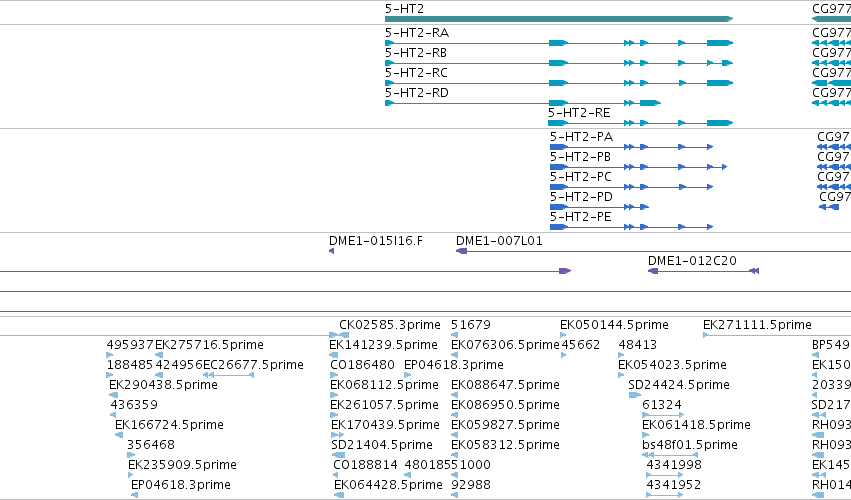The width and height of the screenshot is (851, 500).
Task: Select the 51679 EST label
Action: click(471, 325)
